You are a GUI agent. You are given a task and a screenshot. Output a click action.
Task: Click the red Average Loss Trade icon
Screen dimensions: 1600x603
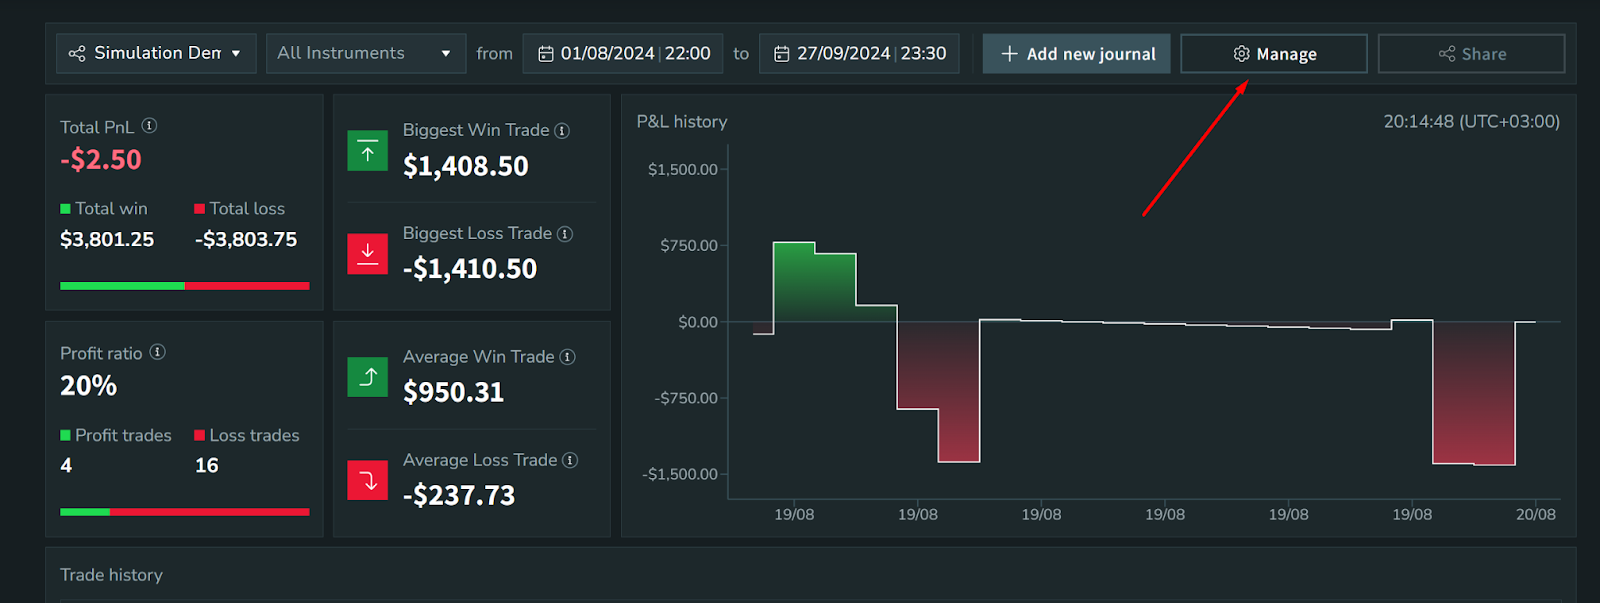tap(367, 480)
